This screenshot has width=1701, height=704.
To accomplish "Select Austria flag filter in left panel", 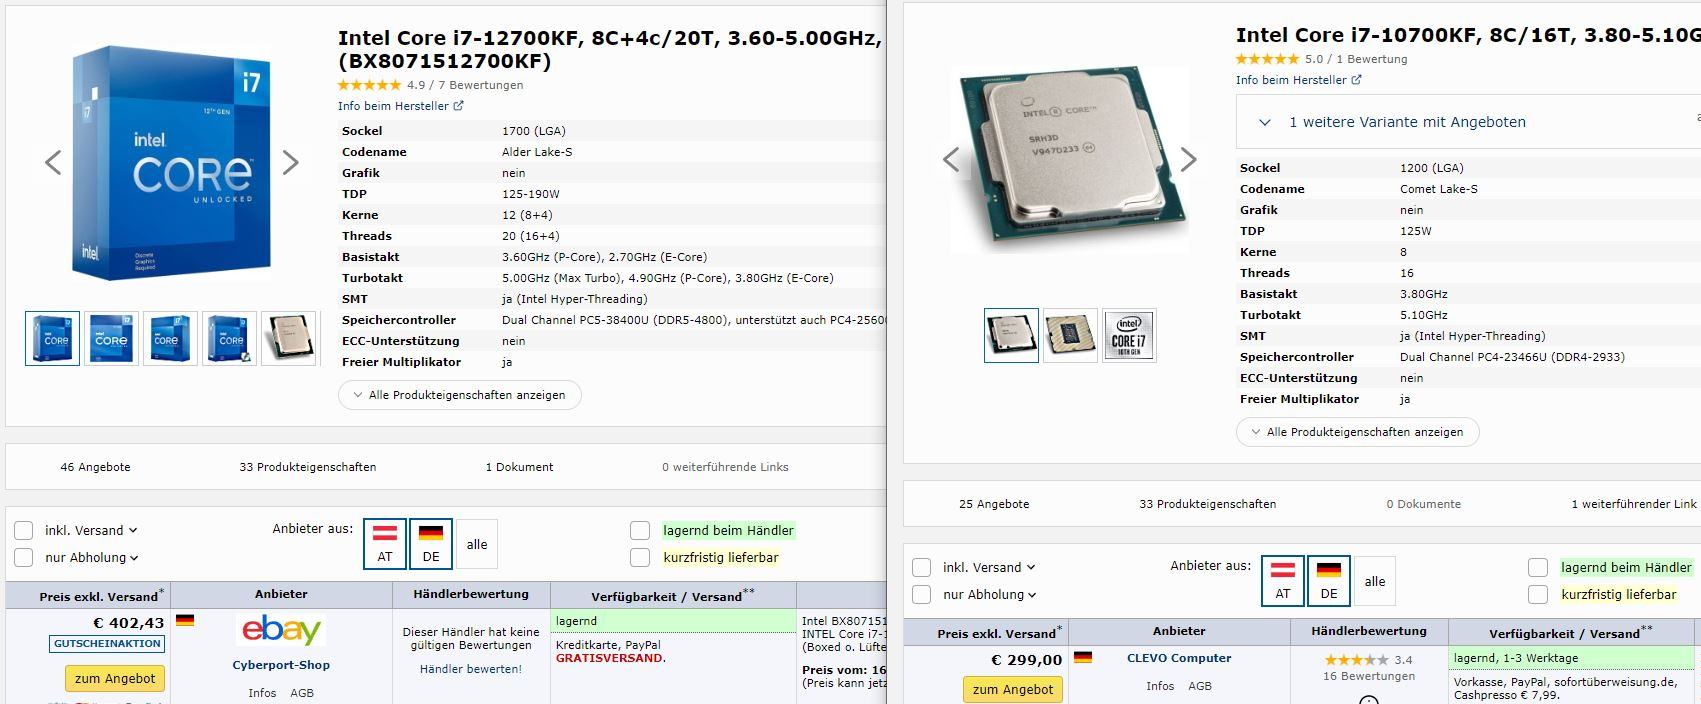I will tap(385, 543).
